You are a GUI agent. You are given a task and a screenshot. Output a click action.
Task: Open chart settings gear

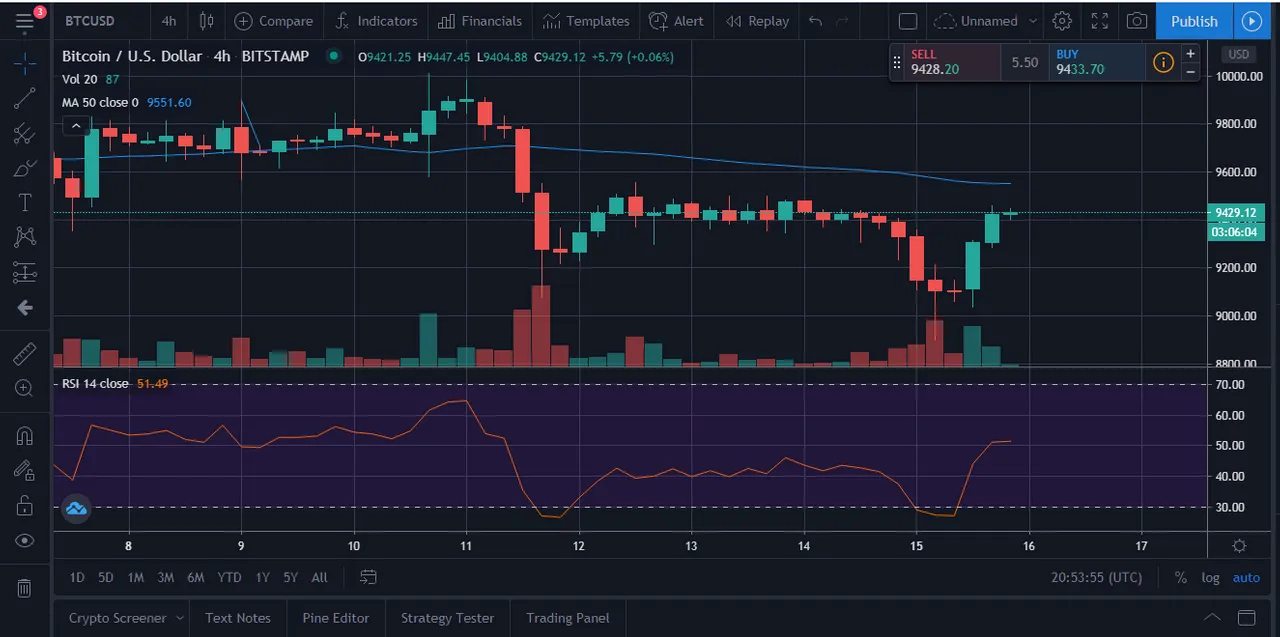pyautogui.click(x=1062, y=21)
